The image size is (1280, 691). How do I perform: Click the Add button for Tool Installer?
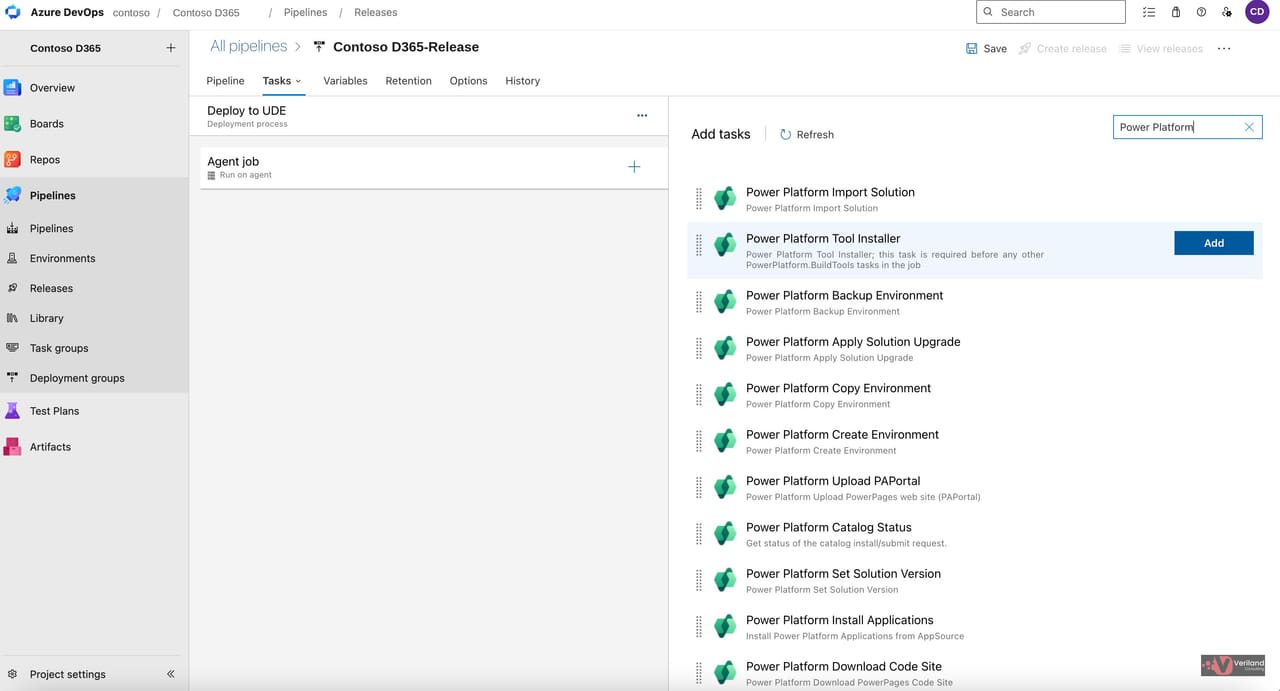1213,243
